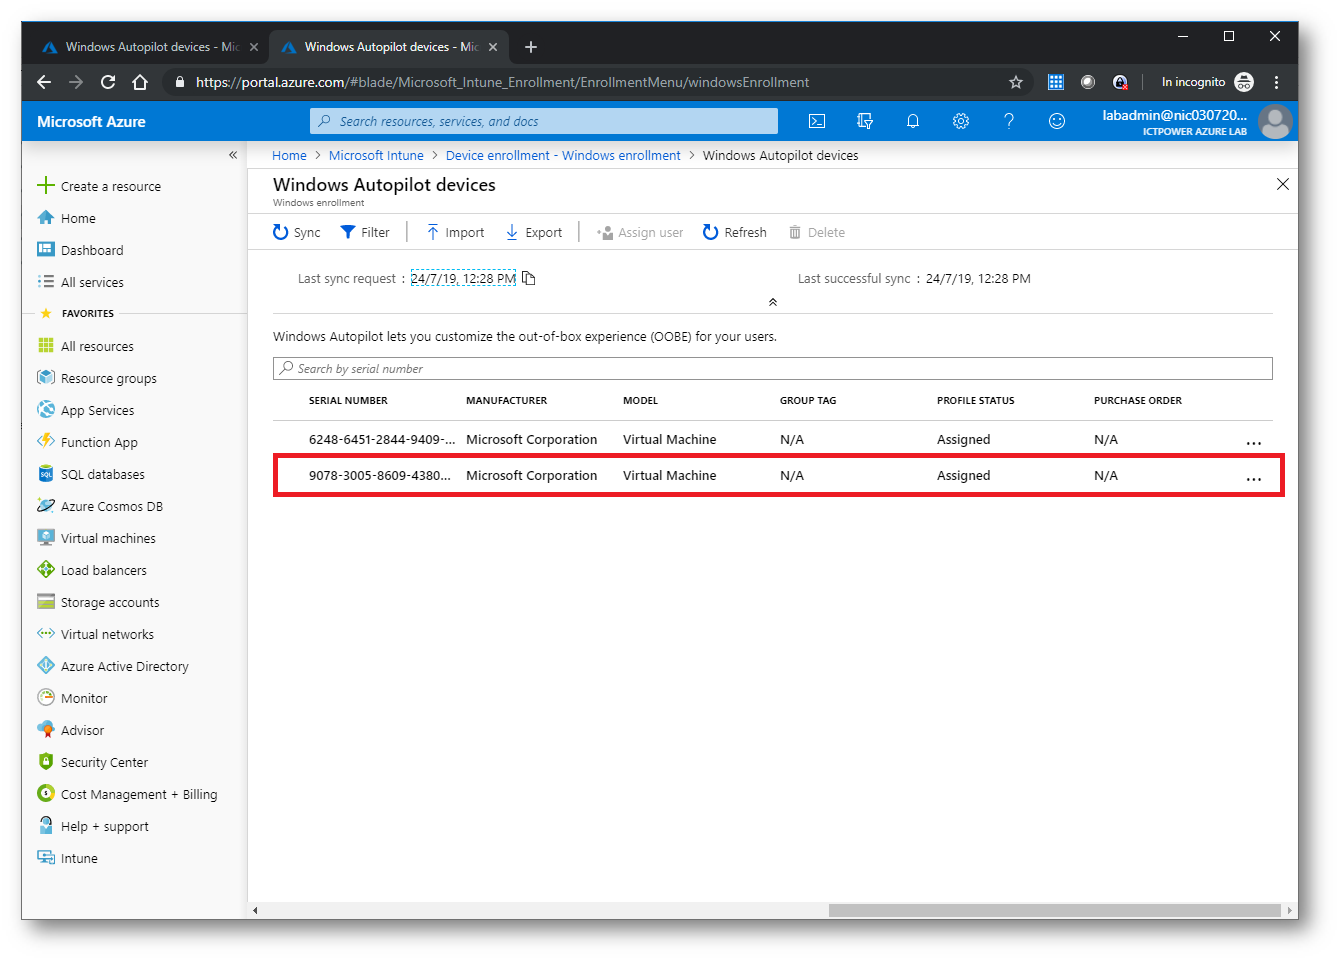Open Dashboard in the sidebar

pyautogui.click(x=80, y=250)
